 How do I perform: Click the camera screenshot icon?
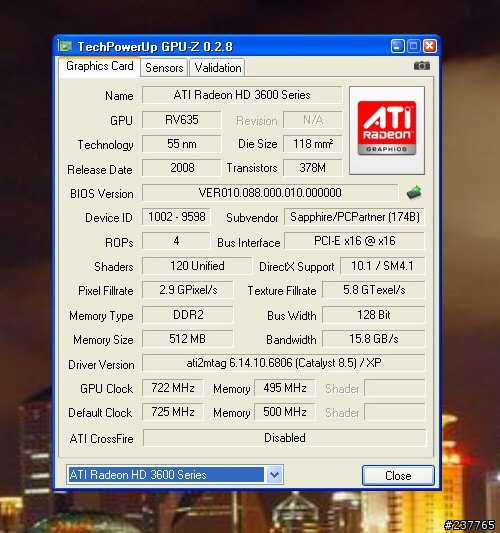(x=421, y=66)
